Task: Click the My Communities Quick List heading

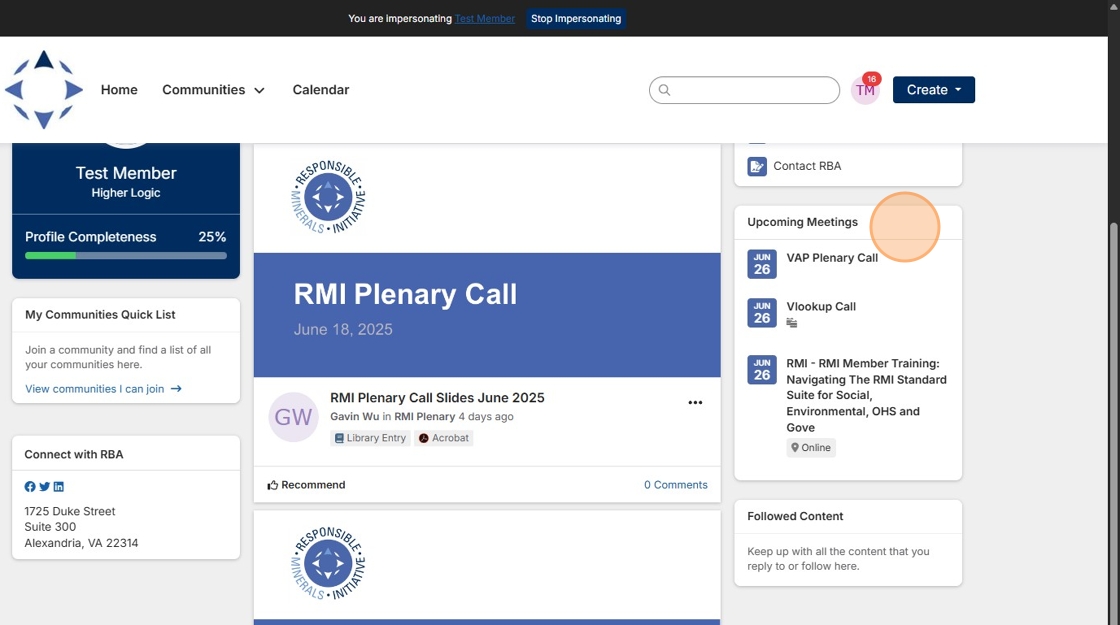Action: coord(100,315)
